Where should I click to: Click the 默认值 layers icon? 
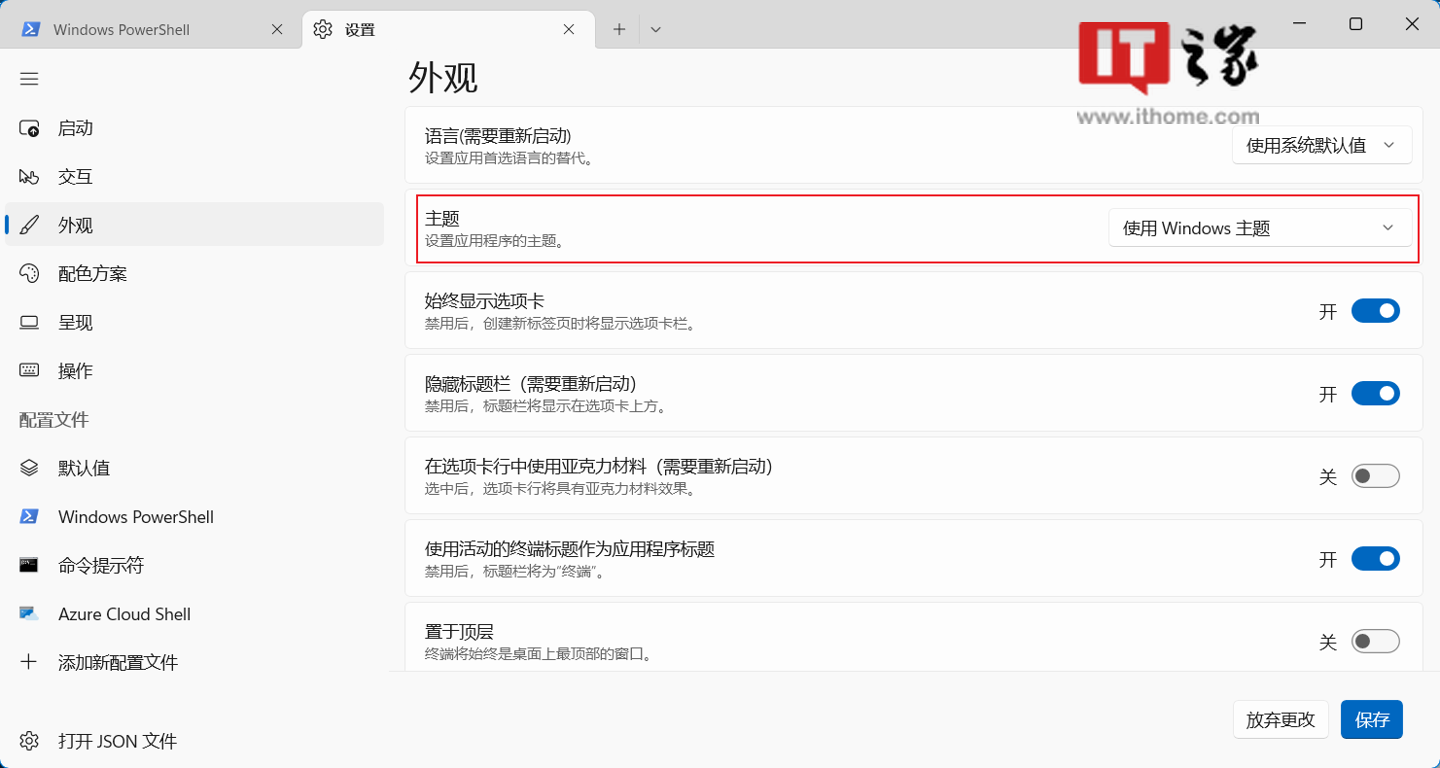coord(29,468)
